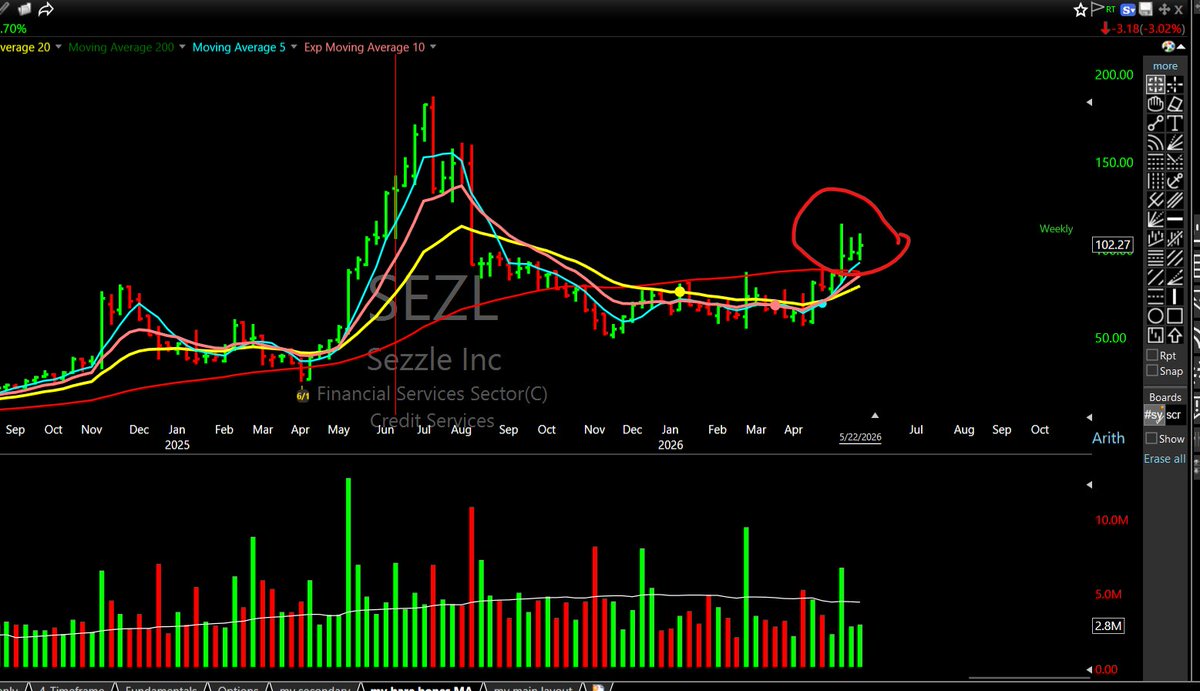
Task: Select the eraser drawing tool
Action: 1175,104
